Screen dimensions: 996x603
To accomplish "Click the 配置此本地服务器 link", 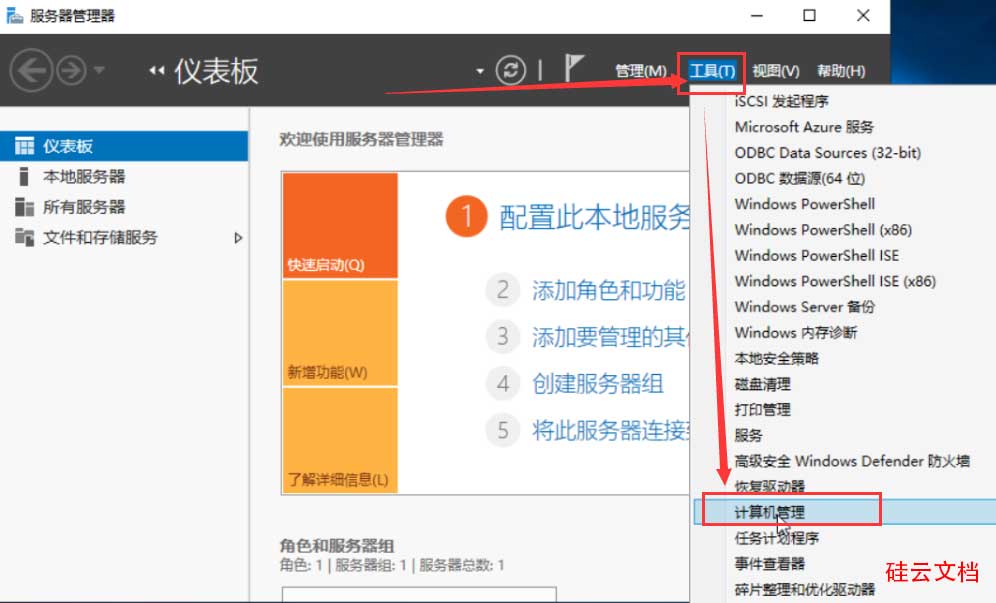I will [594, 217].
